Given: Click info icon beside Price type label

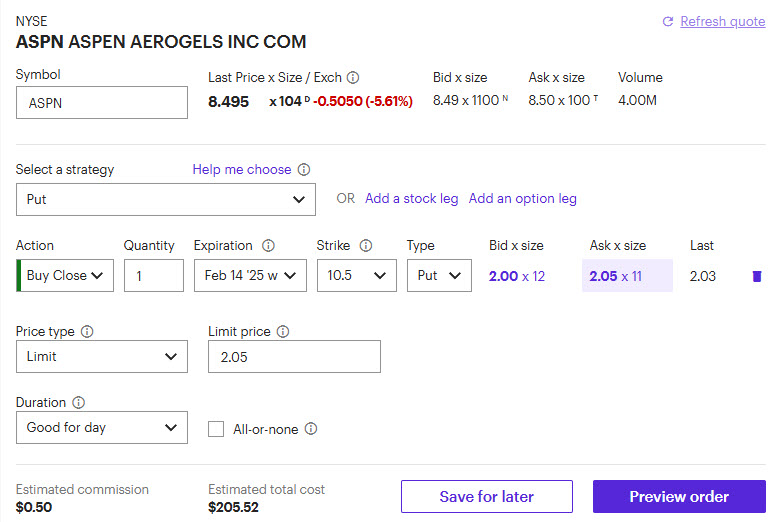Looking at the screenshot, I should click(x=87, y=331).
